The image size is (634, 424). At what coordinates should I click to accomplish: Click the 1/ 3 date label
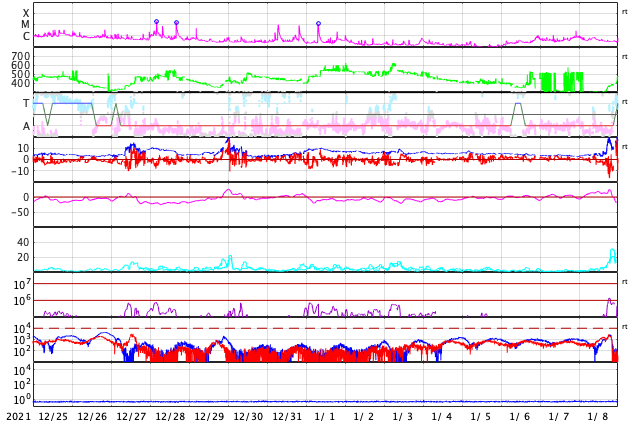(x=403, y=417)
